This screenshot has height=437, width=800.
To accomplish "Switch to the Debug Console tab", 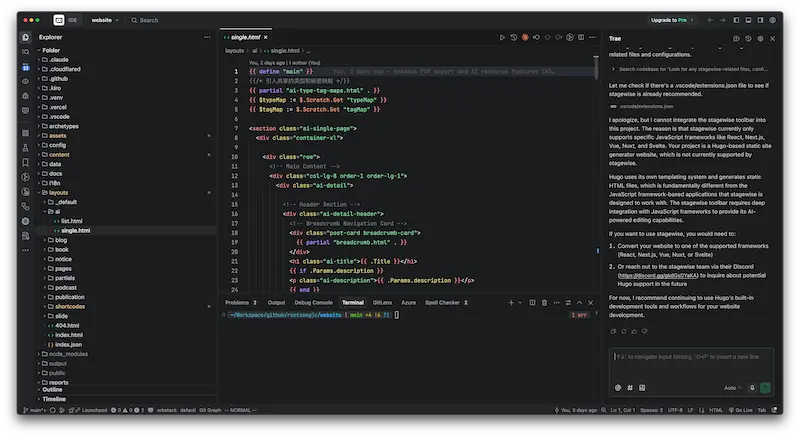I will (313, 302).
